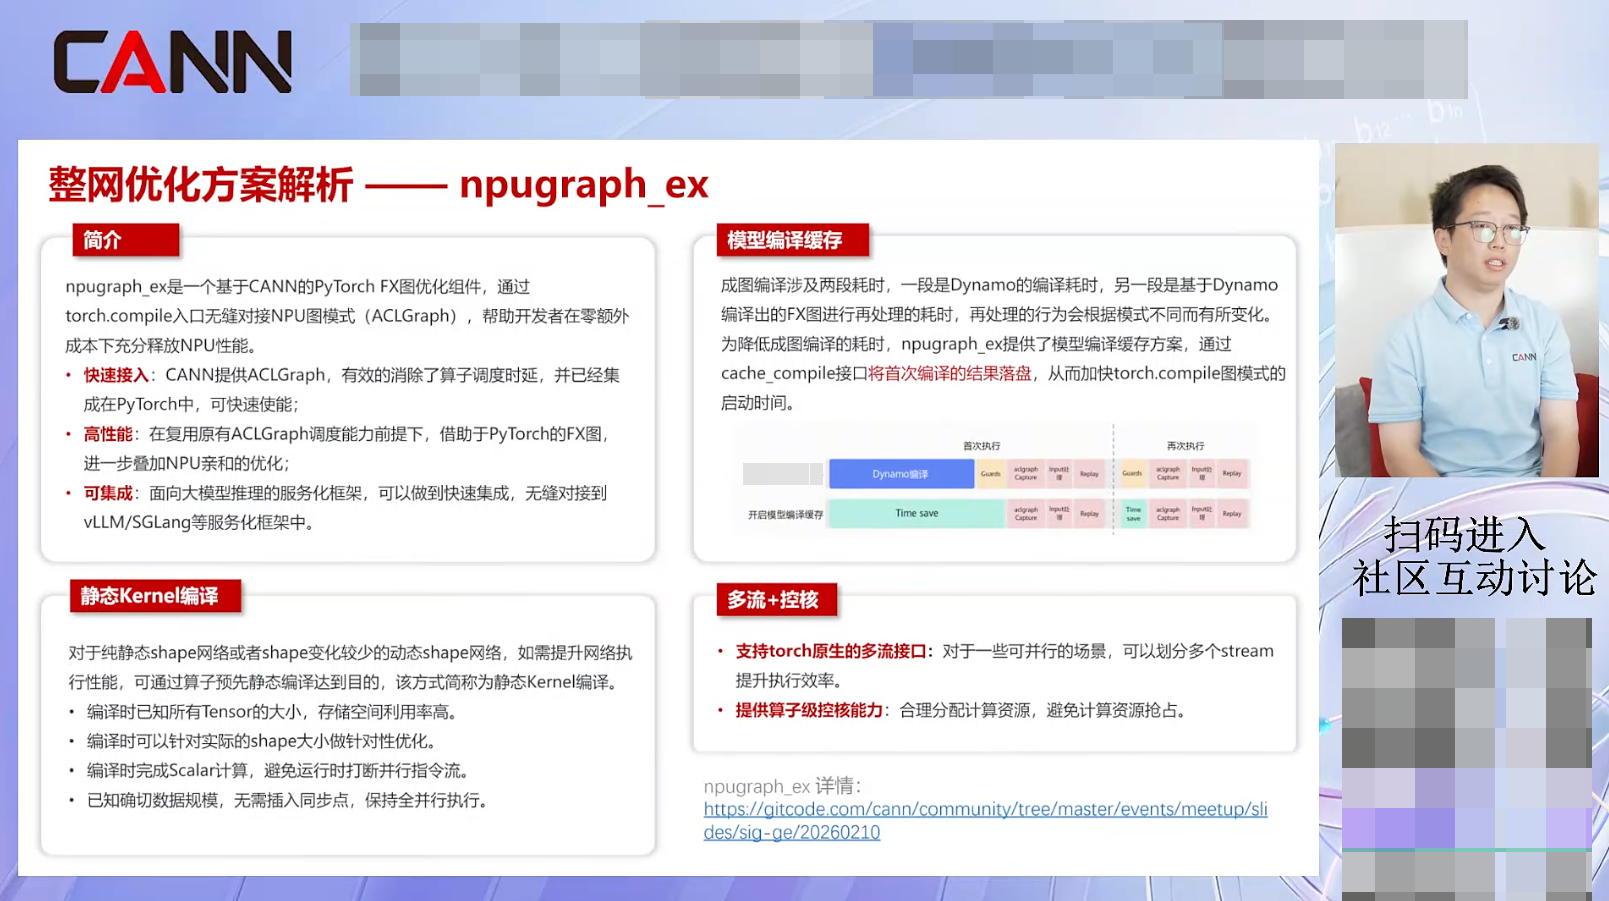
Task: Click the "社区互动讨论" caption text
Action: [x=1475, y=578]
